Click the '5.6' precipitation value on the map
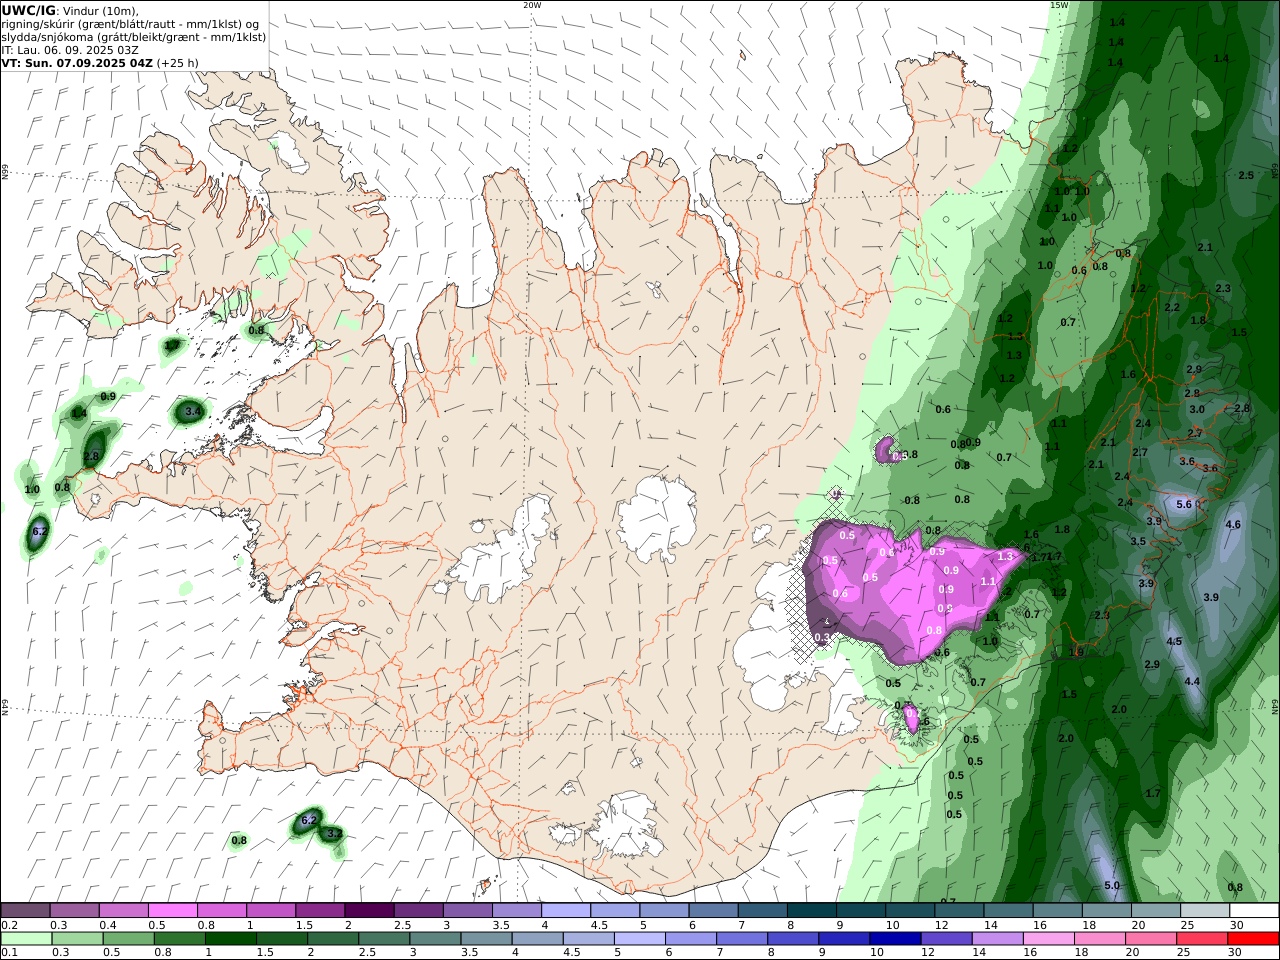The image size is (1280, 960). [1184, 505]
